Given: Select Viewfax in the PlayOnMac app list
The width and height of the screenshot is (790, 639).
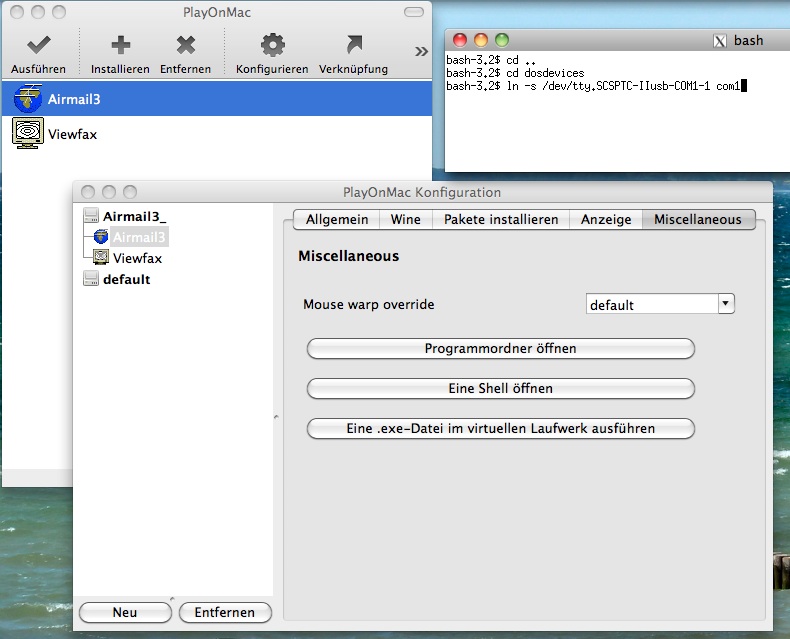Looking at the screenshot, I should coord(217,134).
